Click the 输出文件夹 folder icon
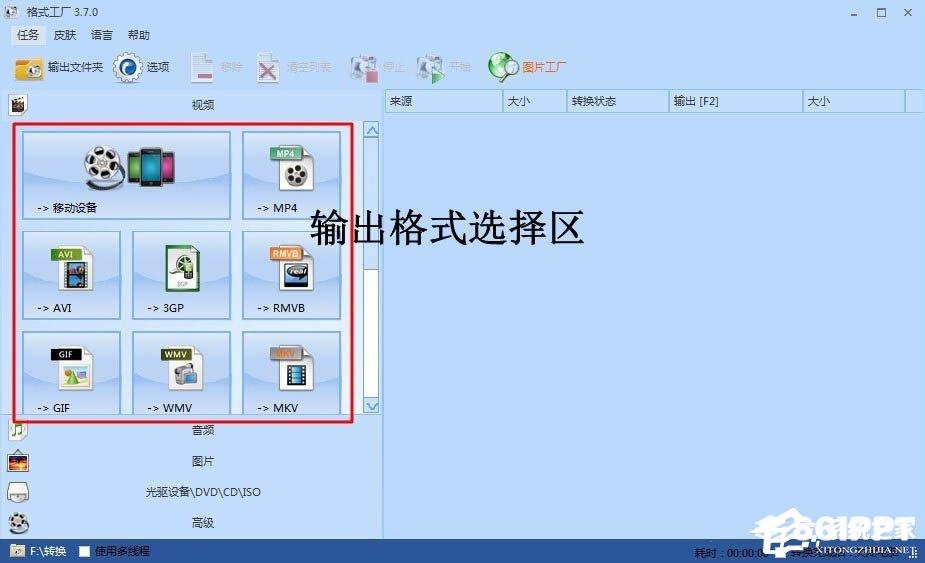 click(28, 68)
